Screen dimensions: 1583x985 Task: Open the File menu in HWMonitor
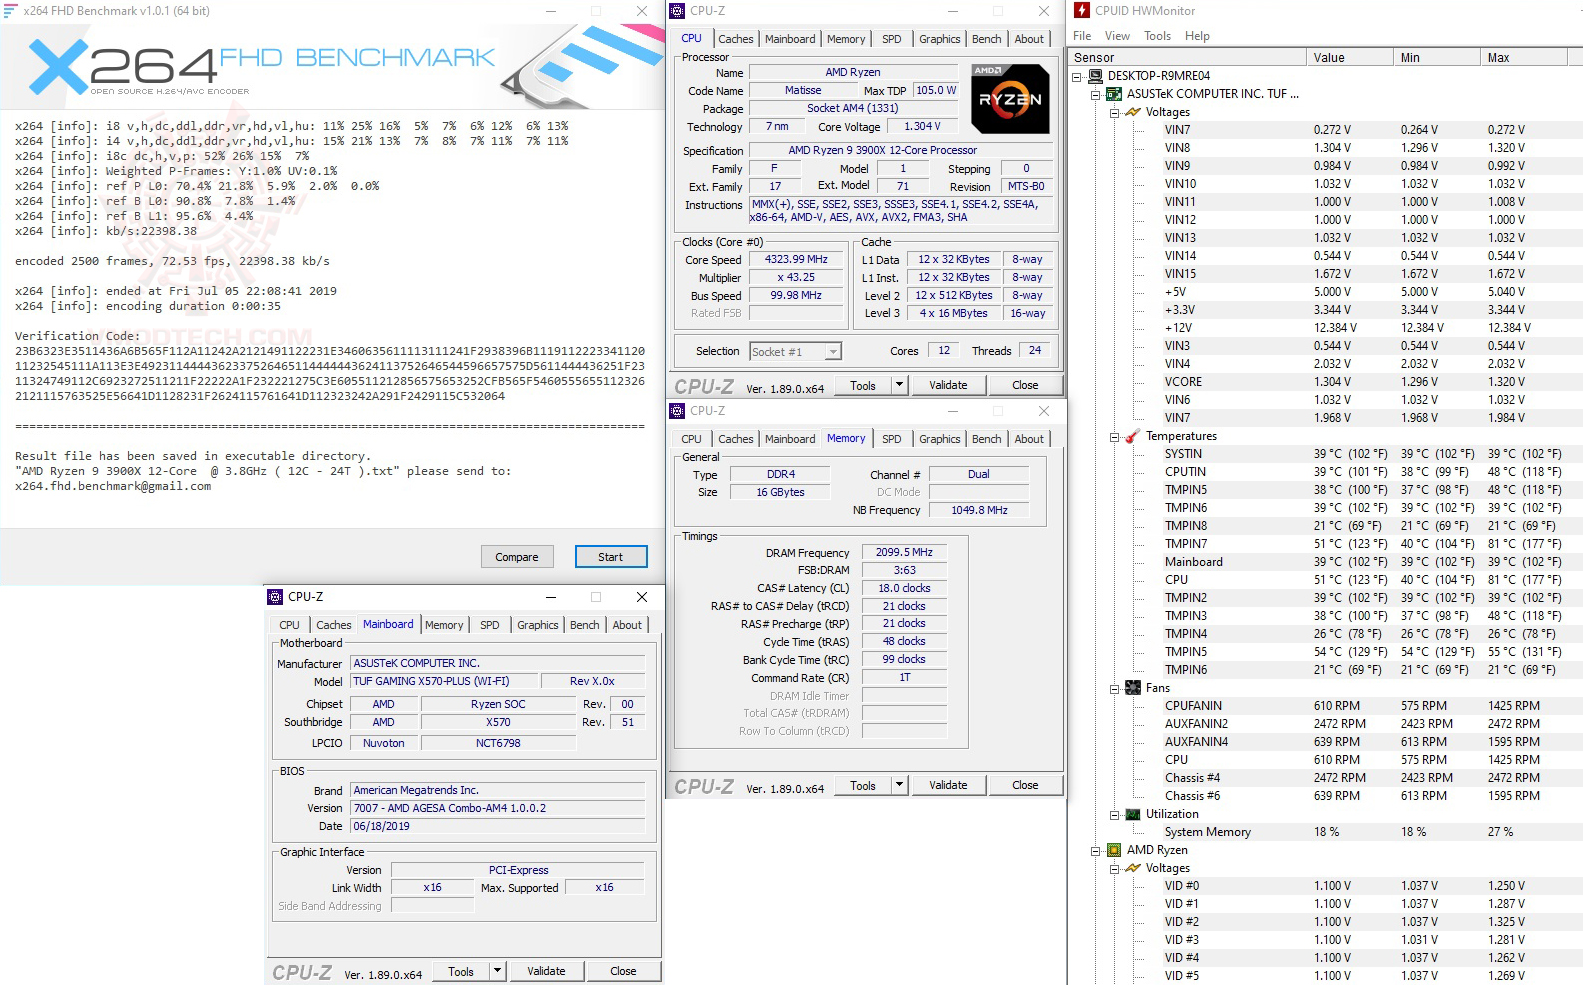coord(1082,36)
